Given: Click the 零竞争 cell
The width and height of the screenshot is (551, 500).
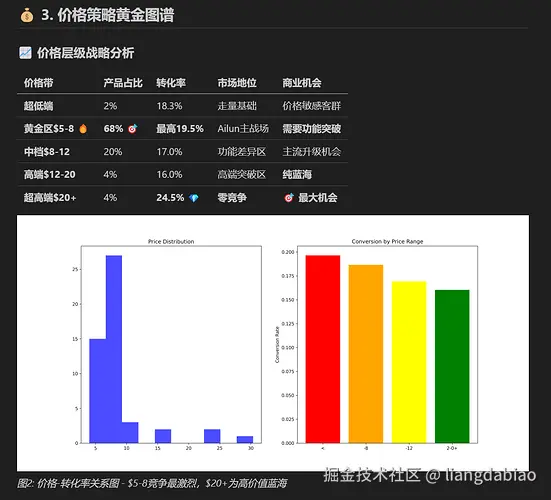Looking at the screenshot, I should pos(232,198).
